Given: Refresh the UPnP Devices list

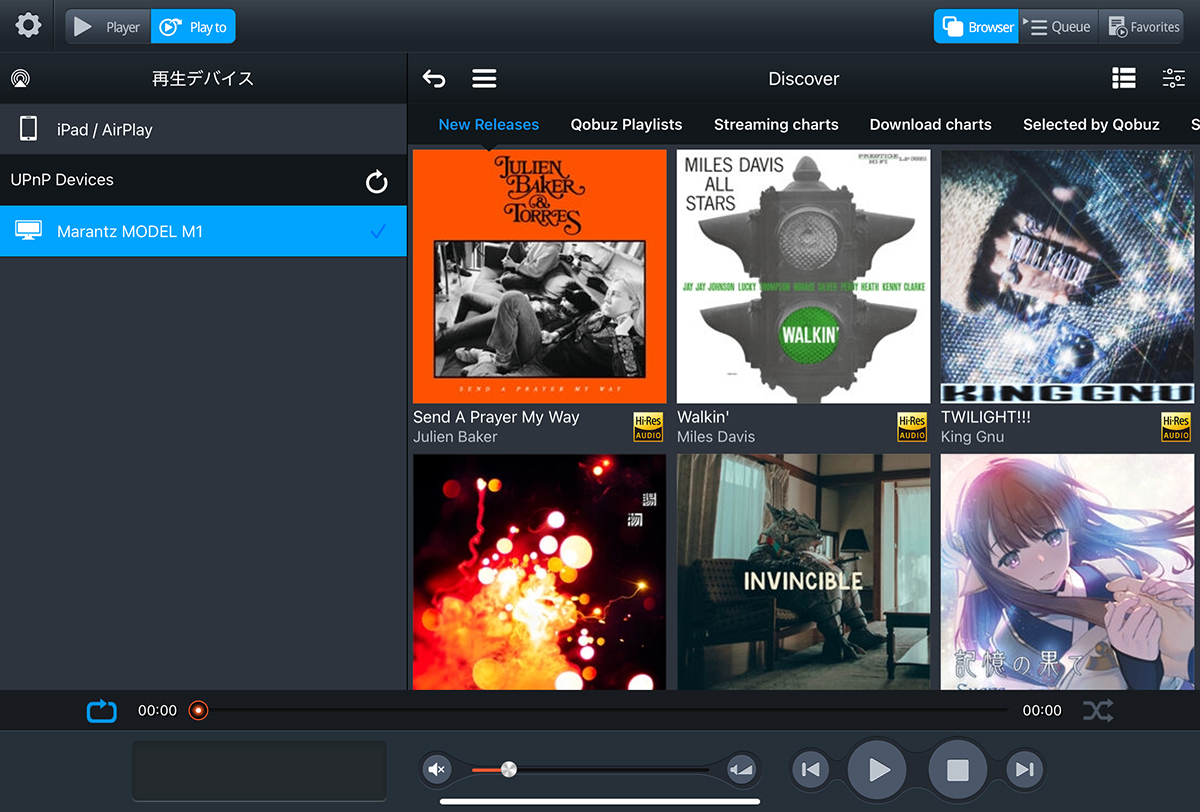Looking at the screenshot, I should 376,181.
